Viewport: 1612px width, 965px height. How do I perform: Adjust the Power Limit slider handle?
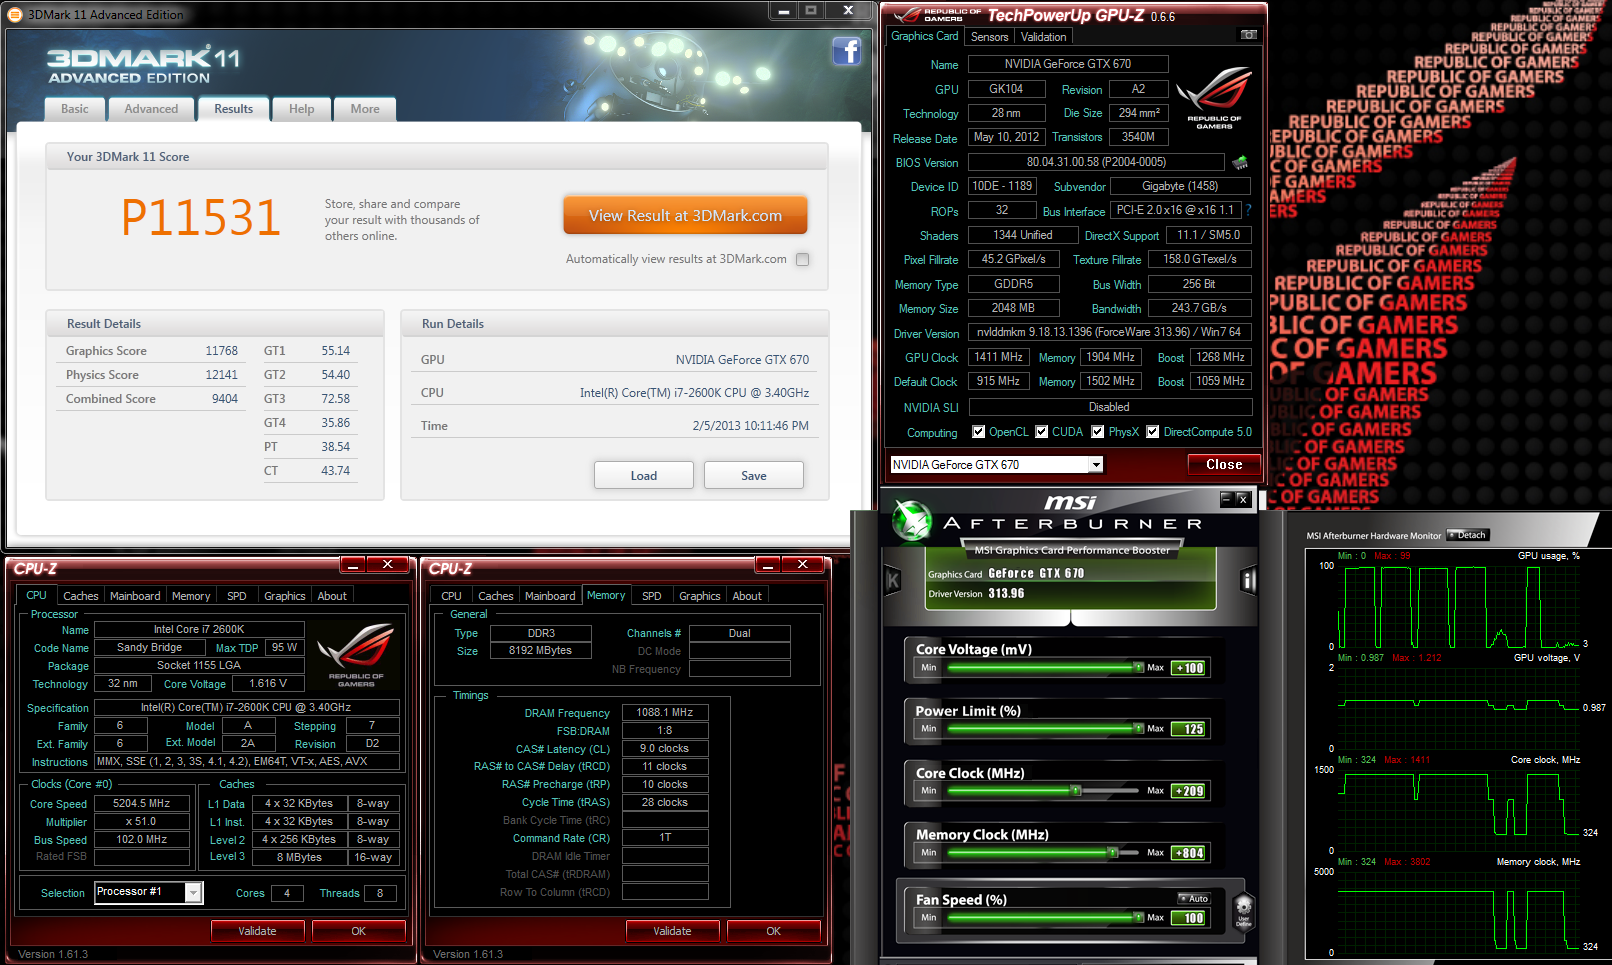click(1139, 729)
